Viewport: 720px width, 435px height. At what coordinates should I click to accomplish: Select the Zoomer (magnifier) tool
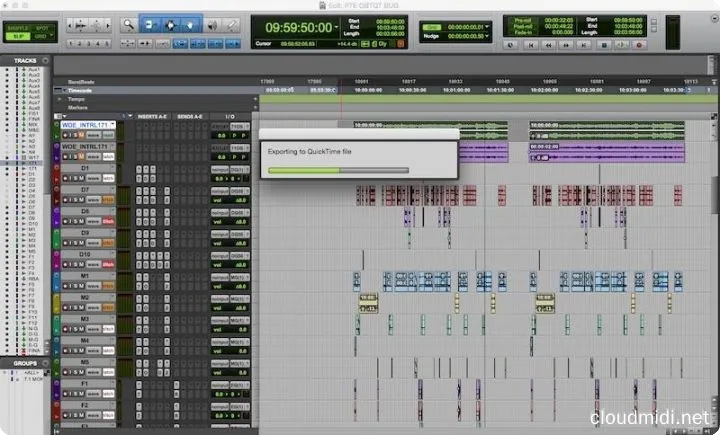coord(129,22)
